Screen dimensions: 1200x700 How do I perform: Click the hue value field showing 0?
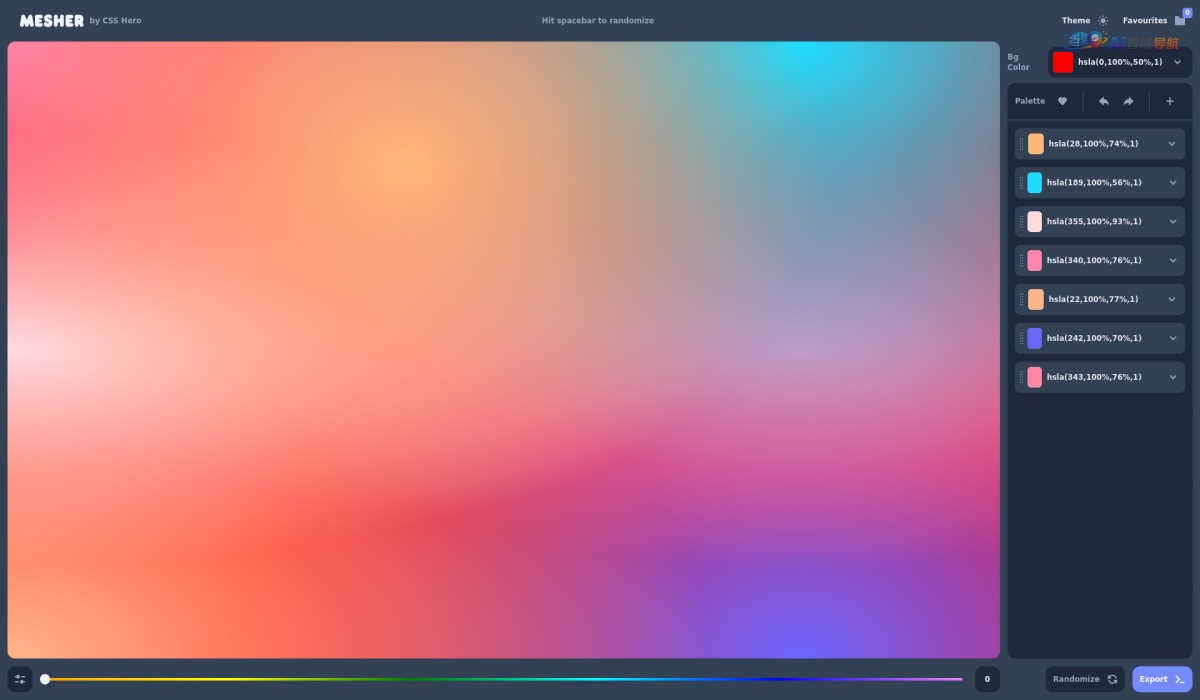[x=987, y=679]
